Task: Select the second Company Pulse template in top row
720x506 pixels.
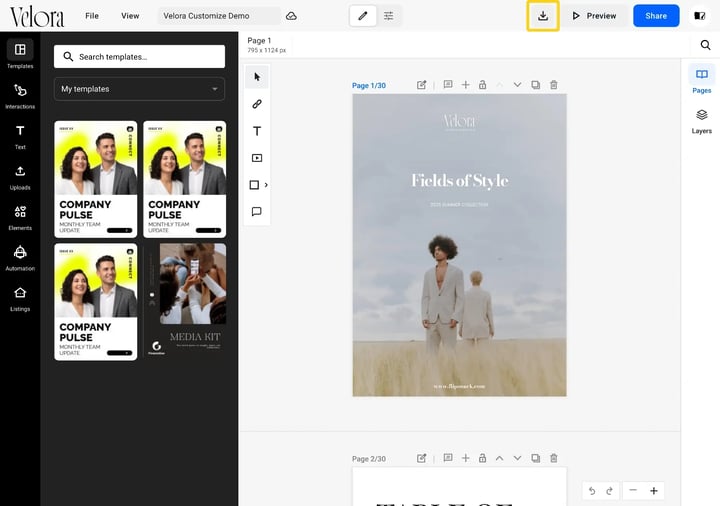Action: click(x=185, y=180)
